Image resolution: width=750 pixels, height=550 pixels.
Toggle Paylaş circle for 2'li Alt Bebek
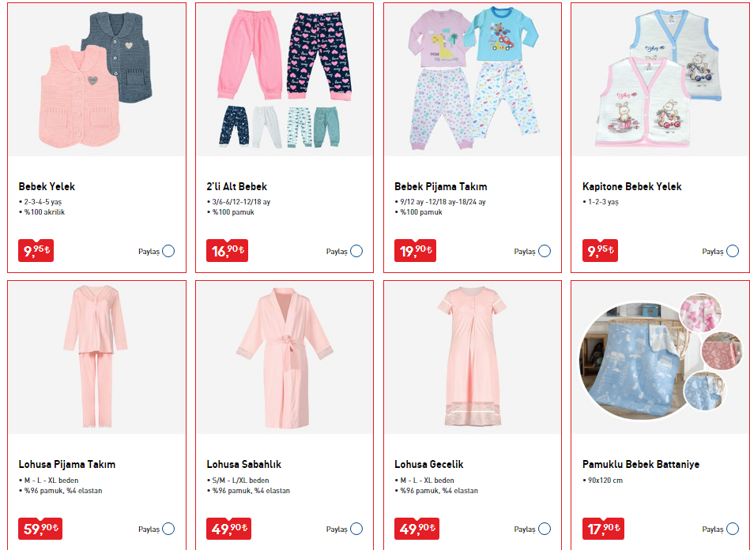click(356, 251)
